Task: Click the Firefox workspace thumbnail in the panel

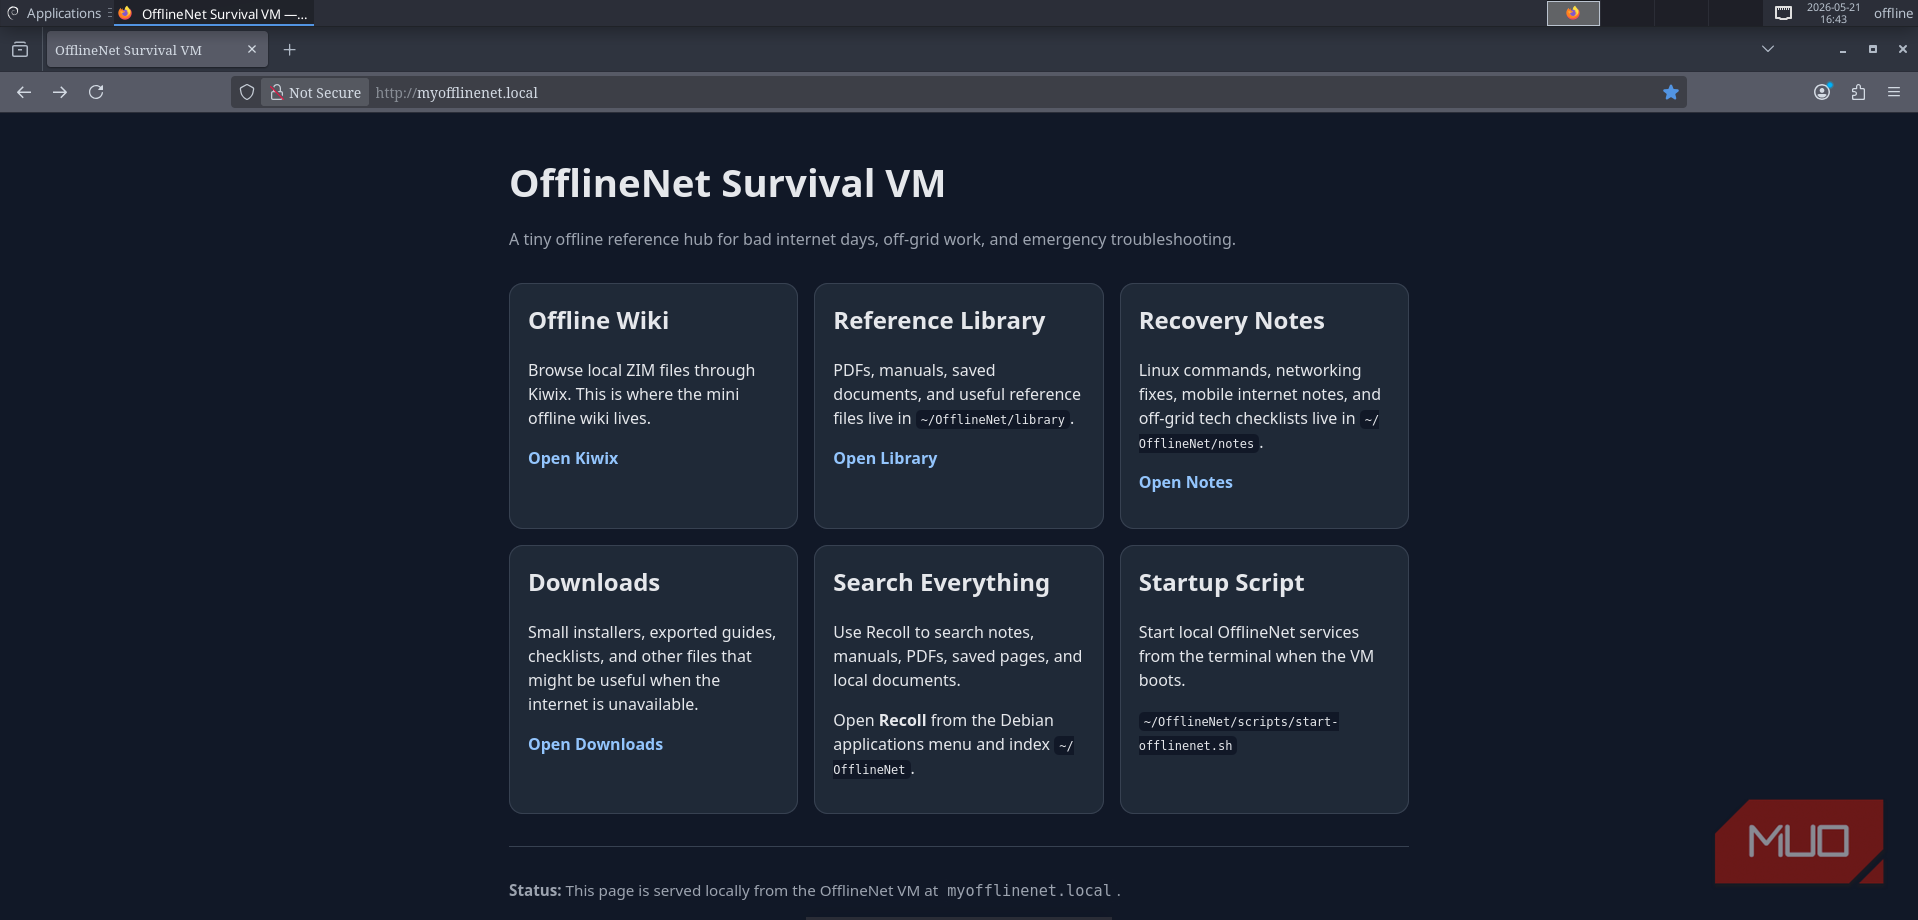Action: [x=1573, y=13]
